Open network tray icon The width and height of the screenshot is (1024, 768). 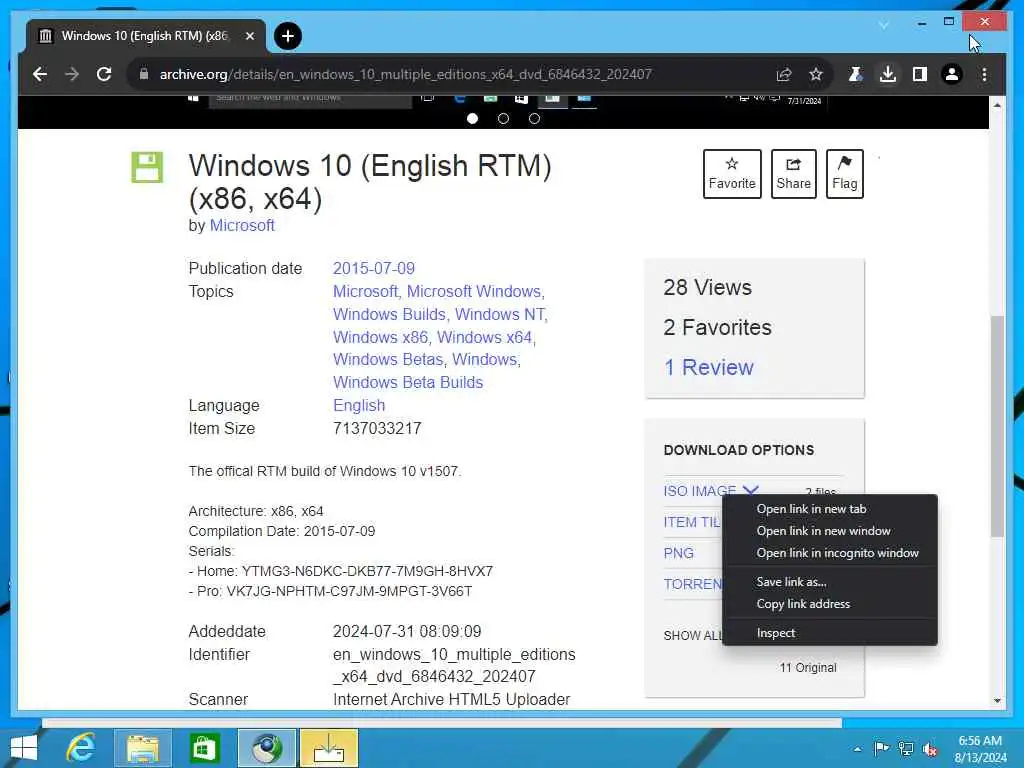pos(906,748)
